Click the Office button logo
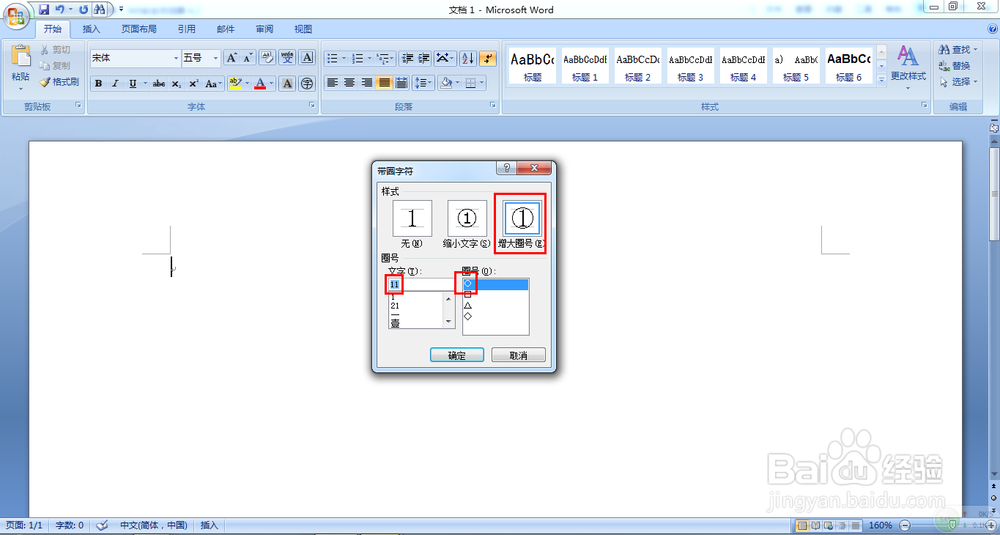The height and width of the screenshot is (535, 1000). pos(15,15)
